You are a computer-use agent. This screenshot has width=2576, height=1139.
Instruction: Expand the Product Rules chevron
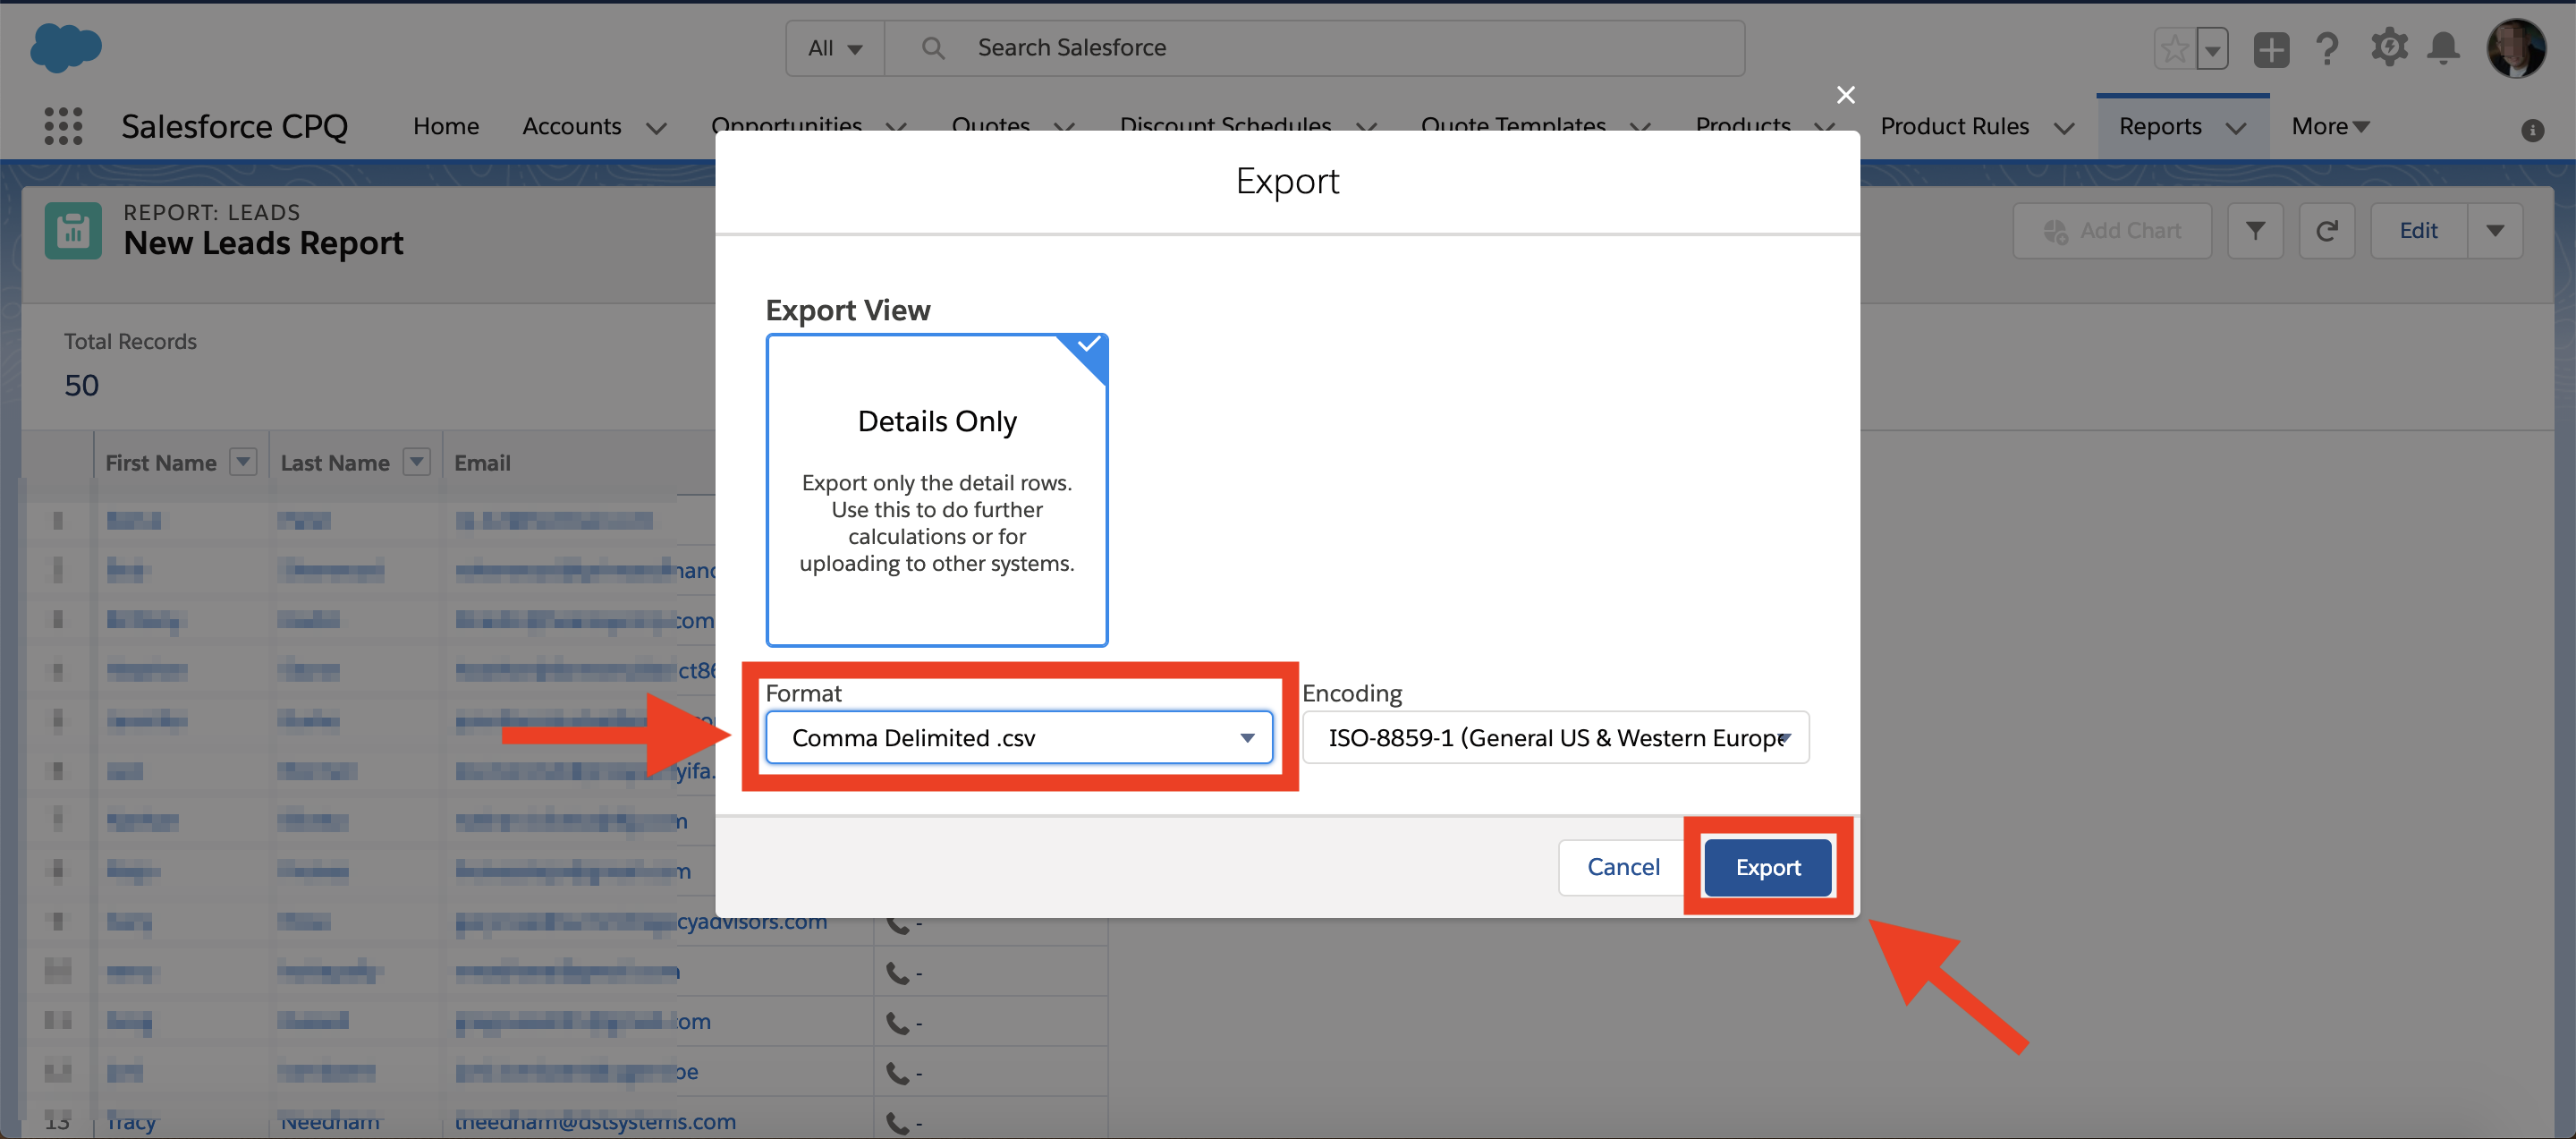[x=2064, y=128]
